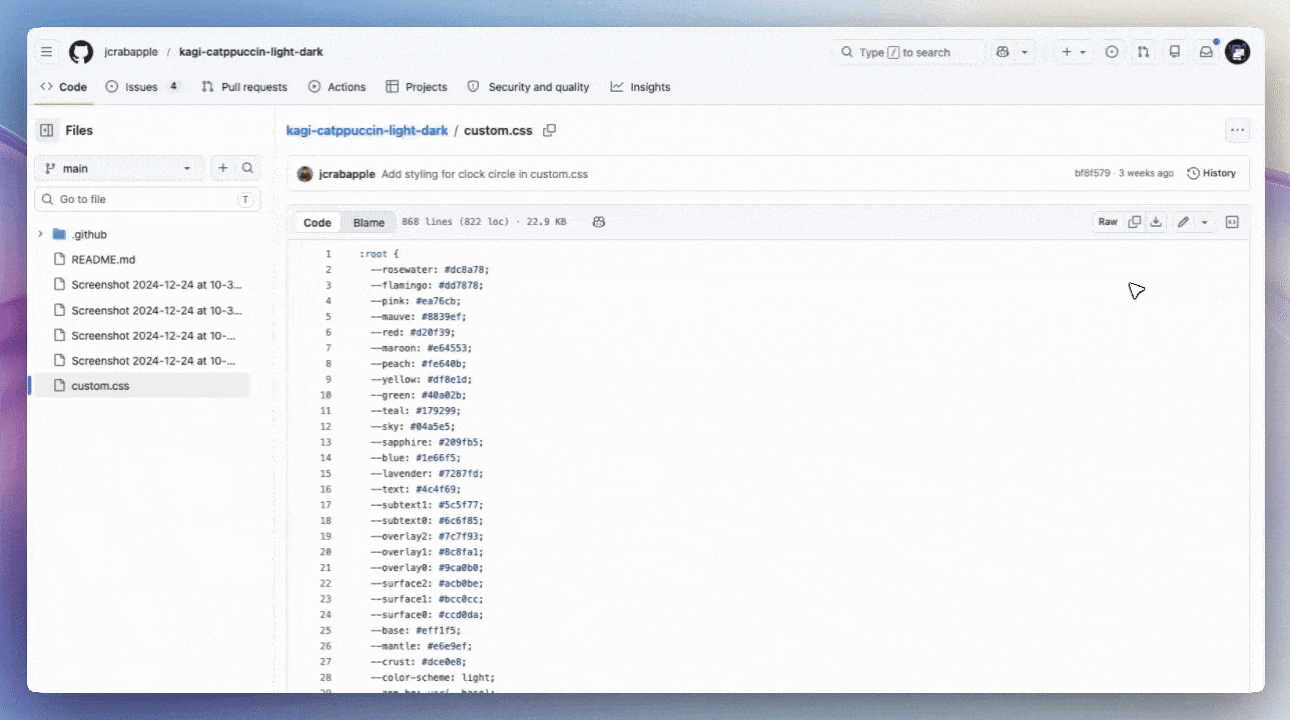Ask Copilot about this file icon
This screenshot has width=1290, height=720.
(598, 222)
